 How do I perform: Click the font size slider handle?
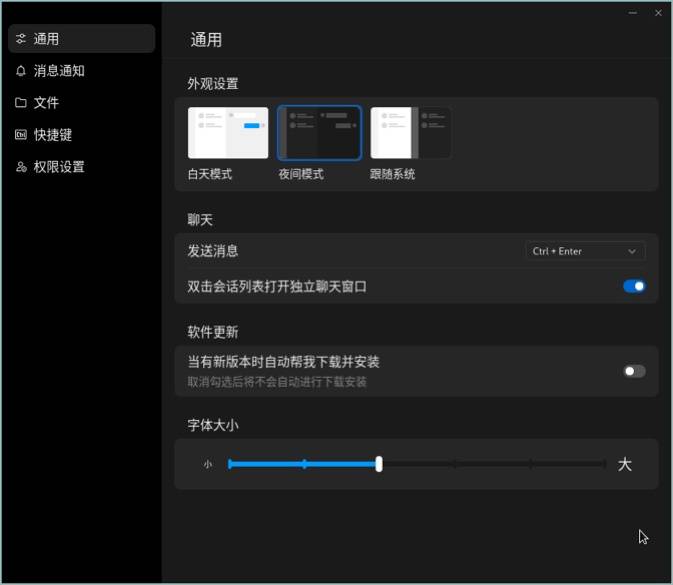click(379, 464)
